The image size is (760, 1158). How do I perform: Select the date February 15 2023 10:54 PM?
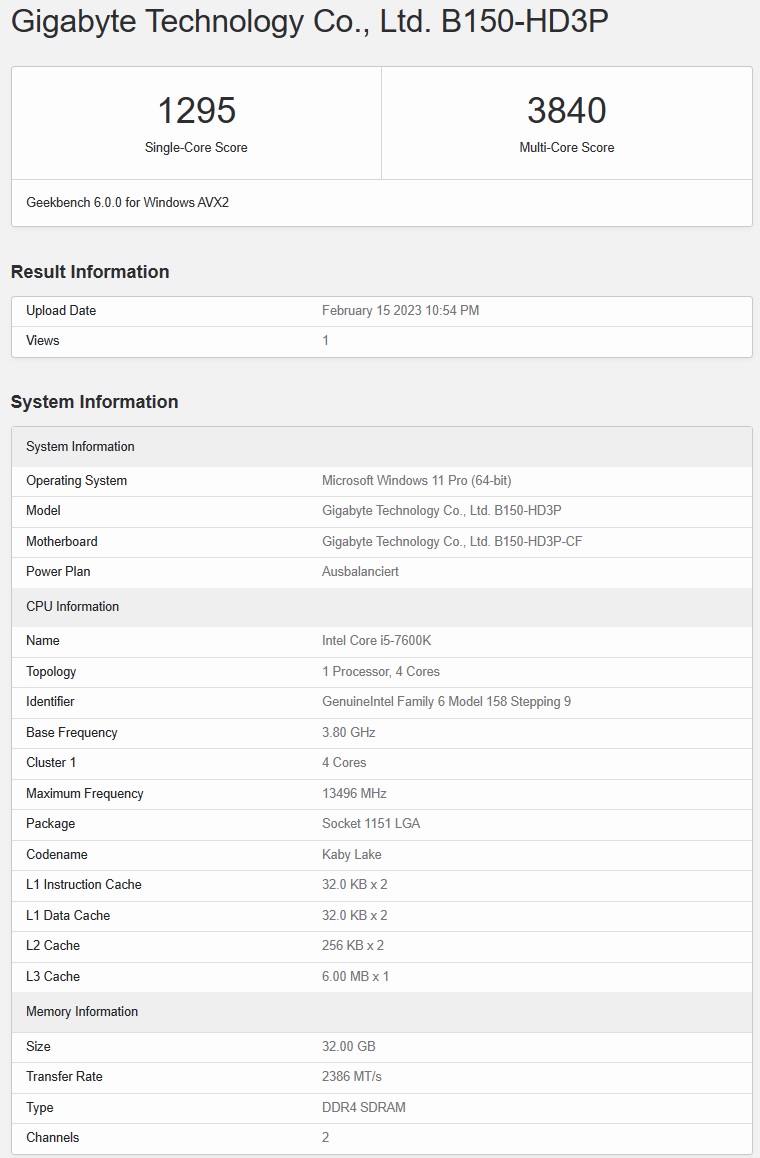400,311
